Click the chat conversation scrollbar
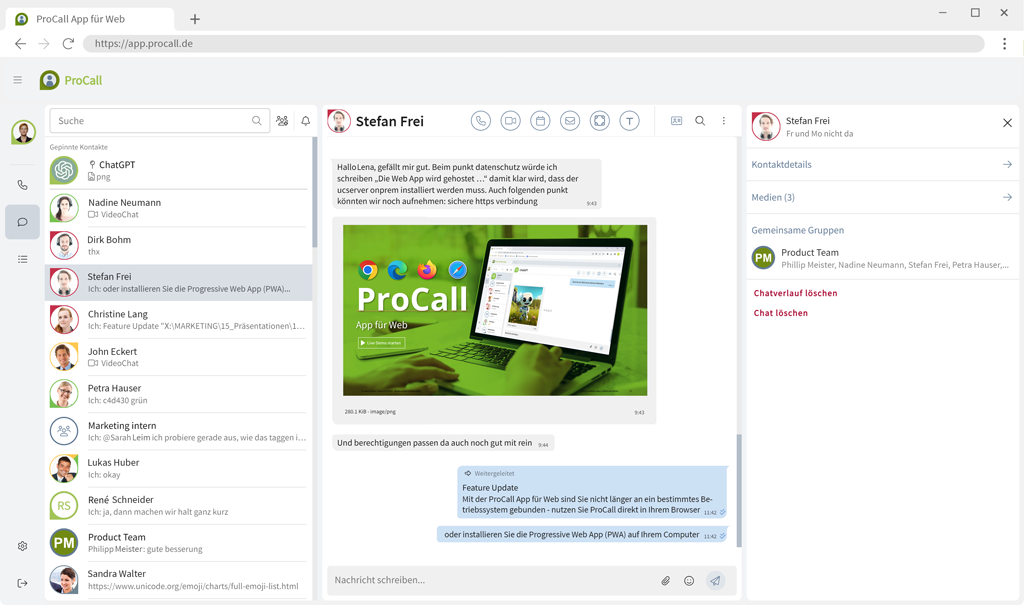This screenshot has height=605, width=1024. 739,491
